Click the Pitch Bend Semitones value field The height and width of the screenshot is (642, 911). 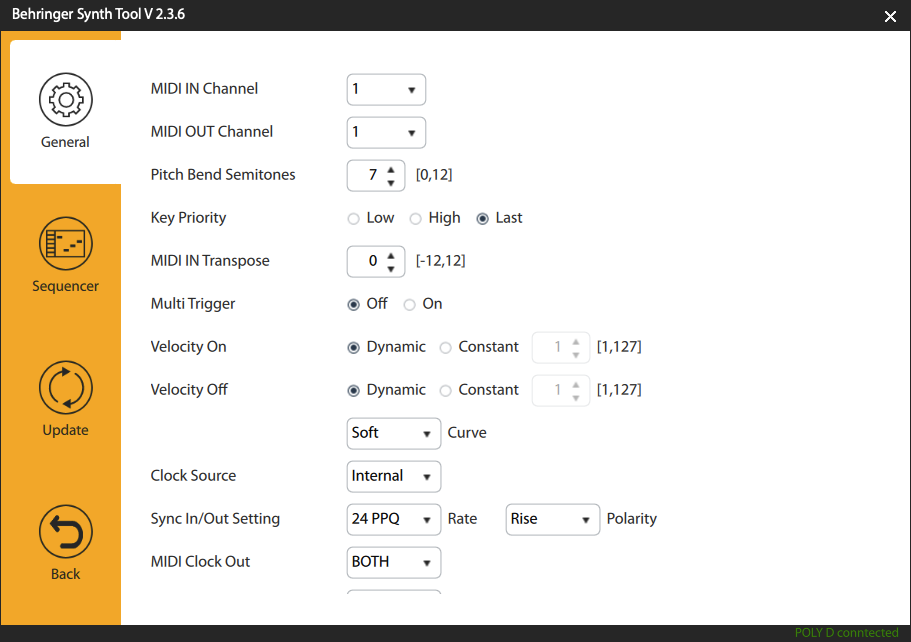click(x=376, y=175)
